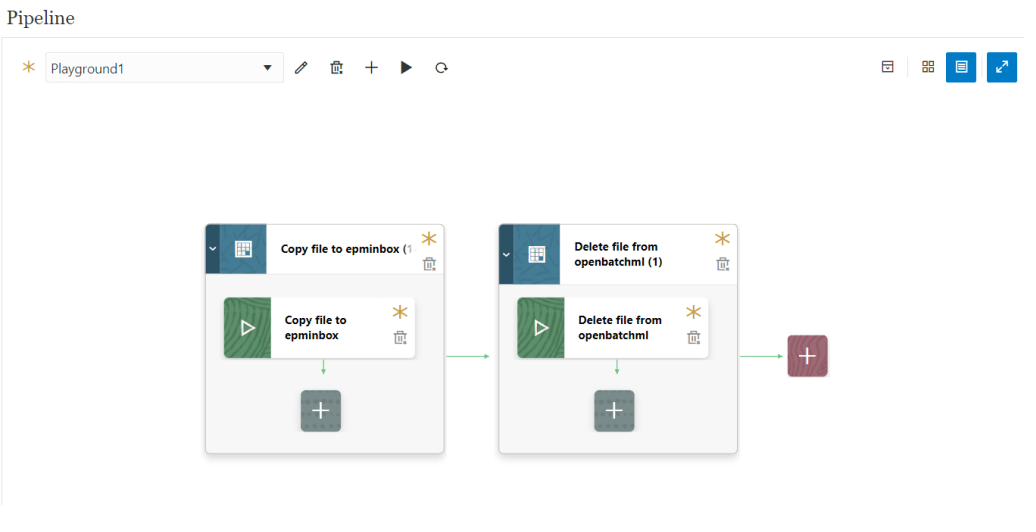Click the pencil edit pipeline icon
Viewport: 1036px width, 532px height.
(301, 67)
